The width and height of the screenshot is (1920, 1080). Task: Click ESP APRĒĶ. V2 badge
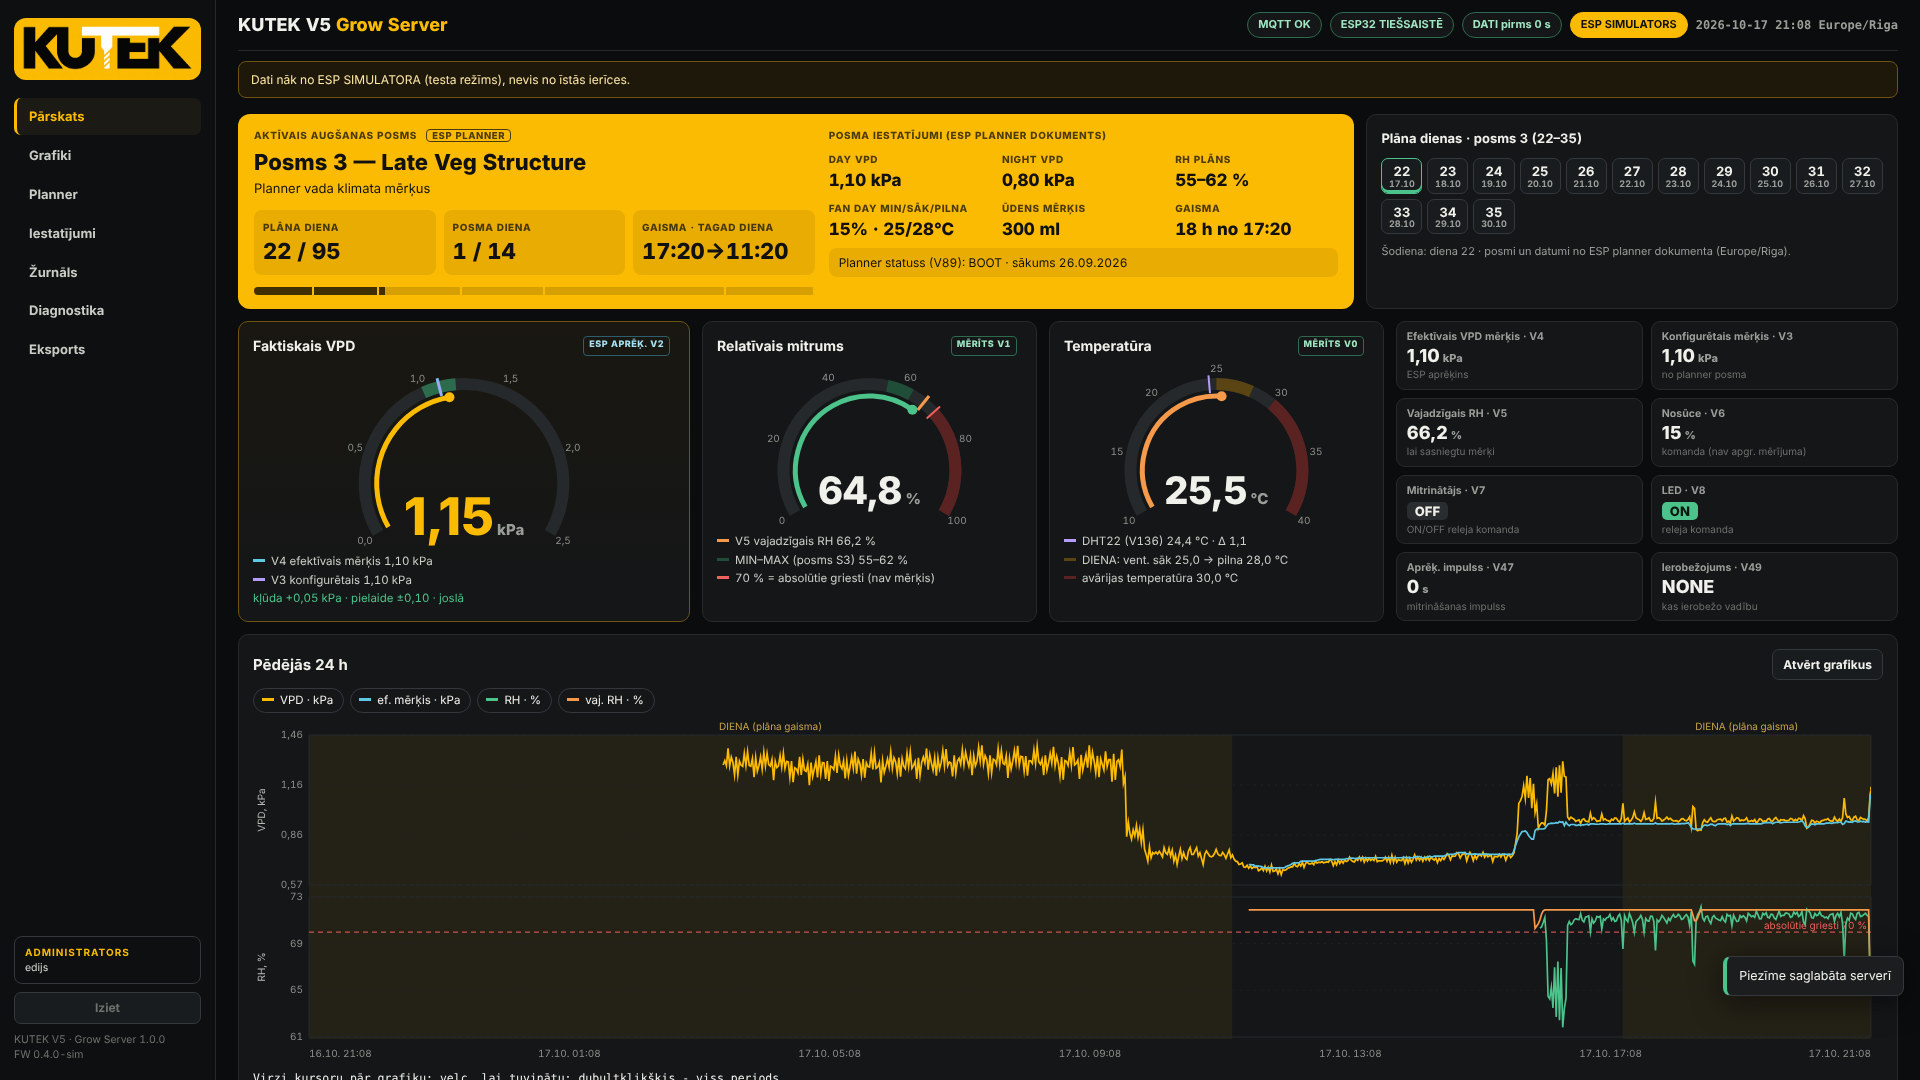pos(626,345)
